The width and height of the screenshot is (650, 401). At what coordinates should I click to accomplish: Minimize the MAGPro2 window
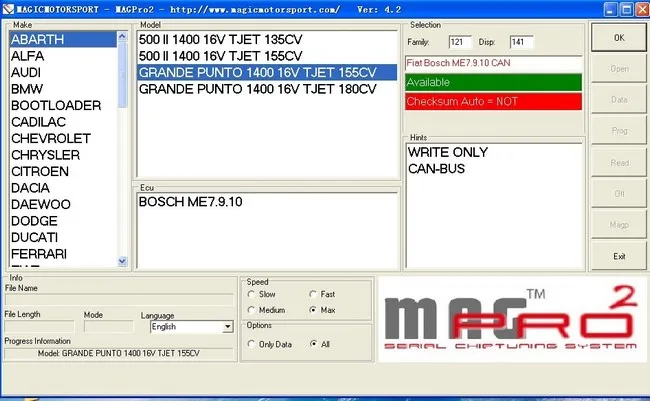610,9
